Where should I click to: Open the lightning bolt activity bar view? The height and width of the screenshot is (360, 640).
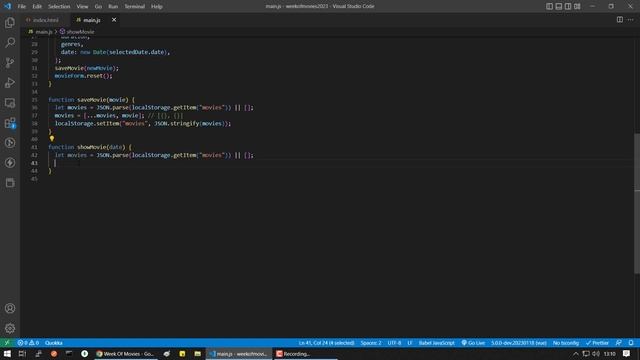[10, 162]
